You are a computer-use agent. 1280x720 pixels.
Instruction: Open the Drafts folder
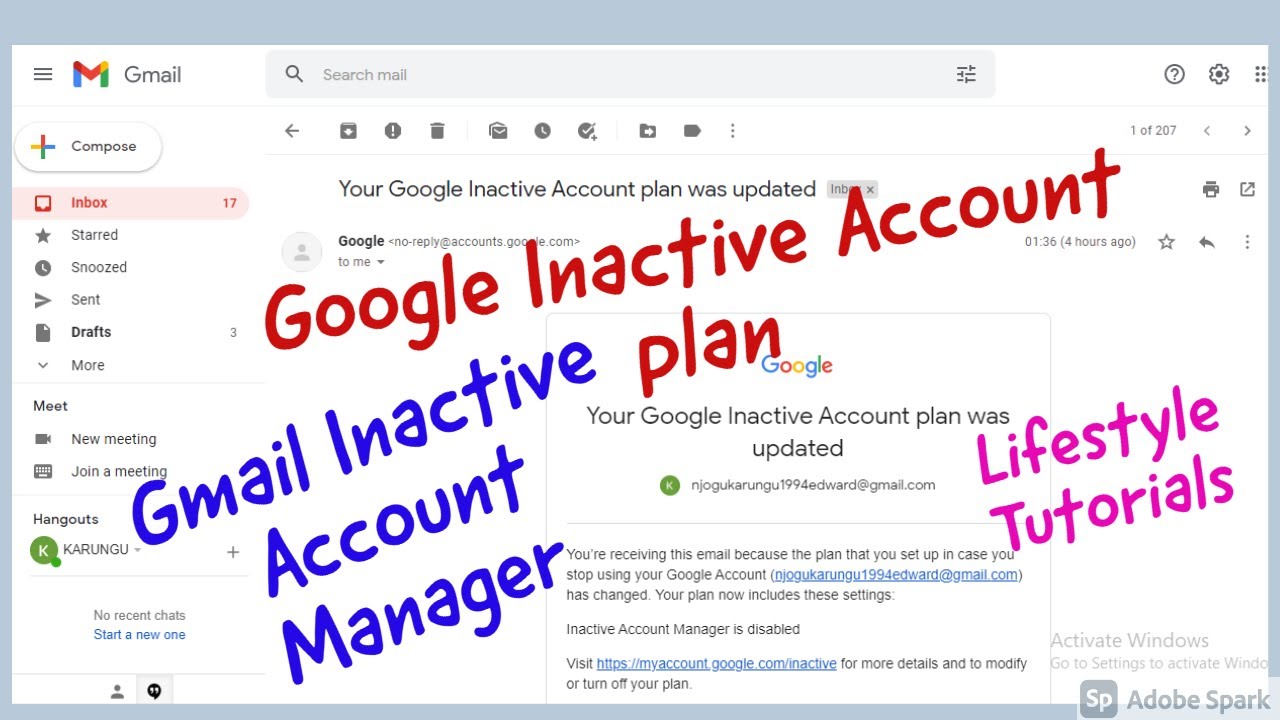130,332
